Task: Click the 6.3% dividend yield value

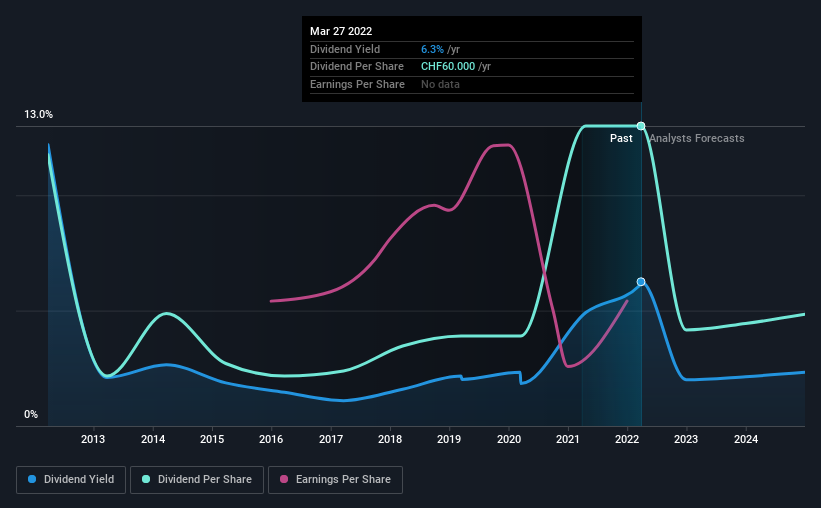Action: 432,49
